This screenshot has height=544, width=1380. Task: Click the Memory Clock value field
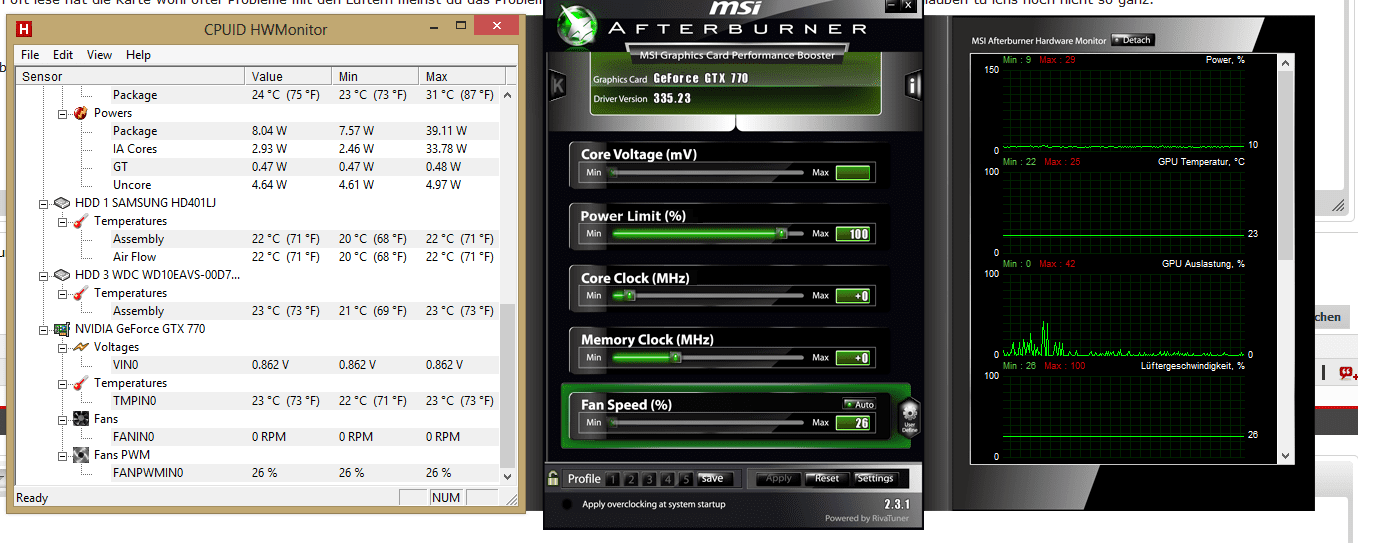coord(853,358)
